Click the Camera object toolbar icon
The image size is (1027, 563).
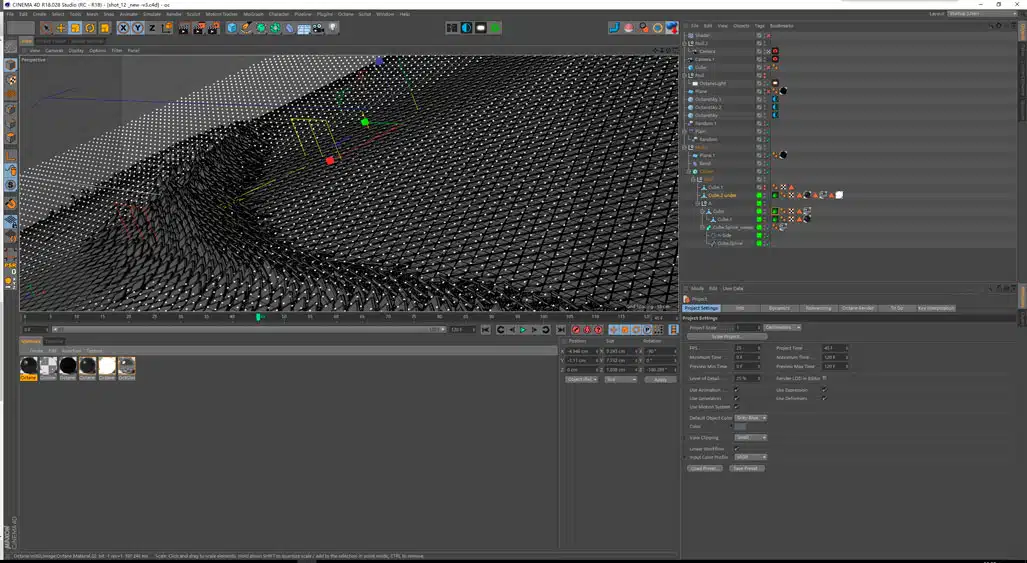318,28
